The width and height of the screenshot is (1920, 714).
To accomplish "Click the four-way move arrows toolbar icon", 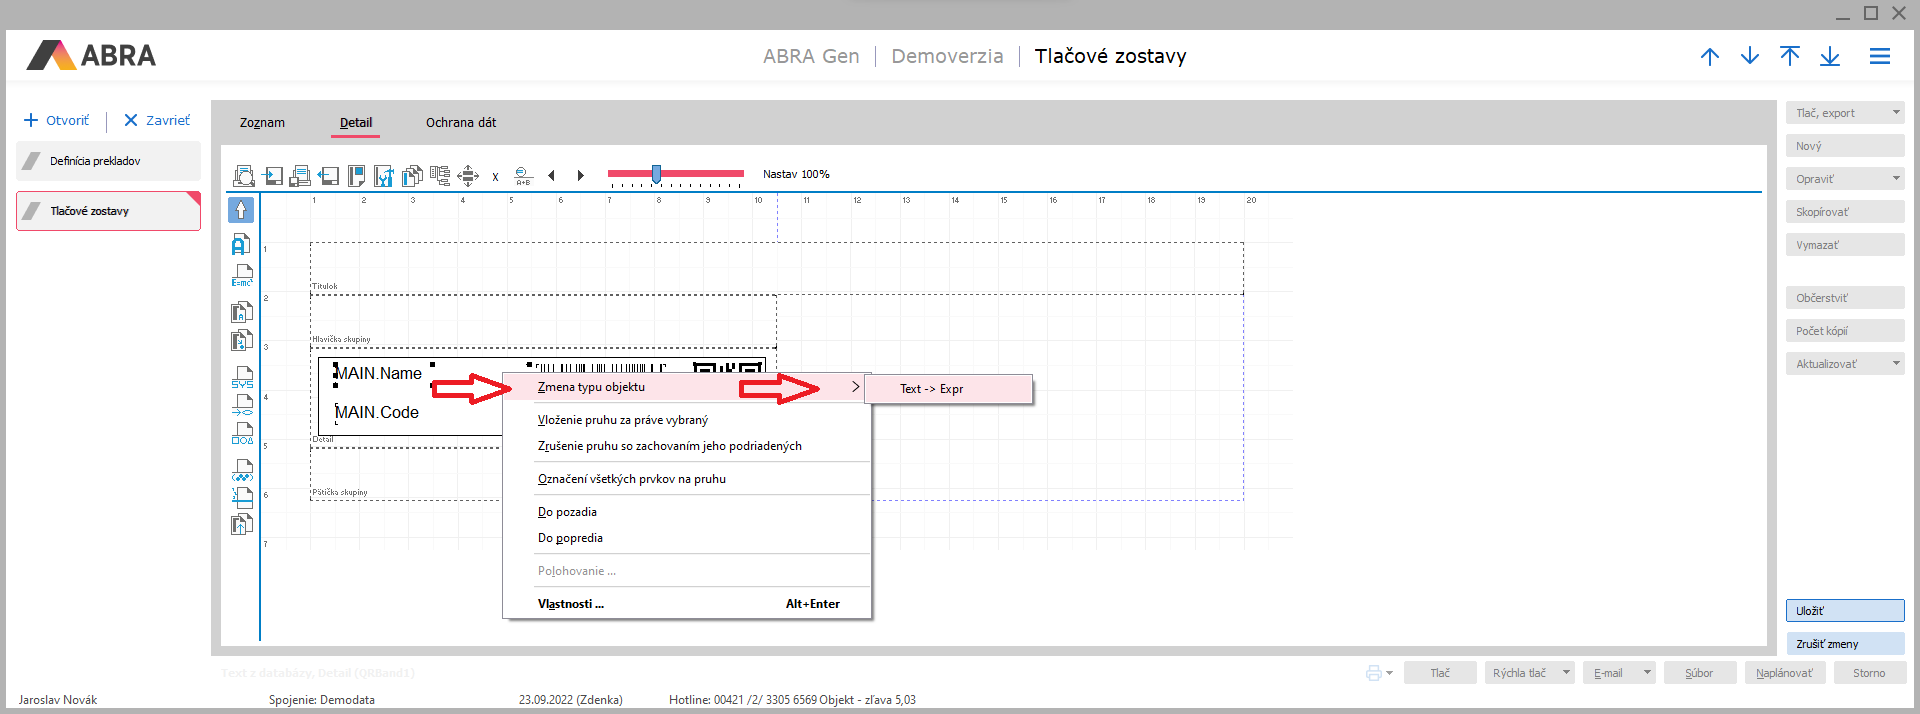I will click(467, 176).
